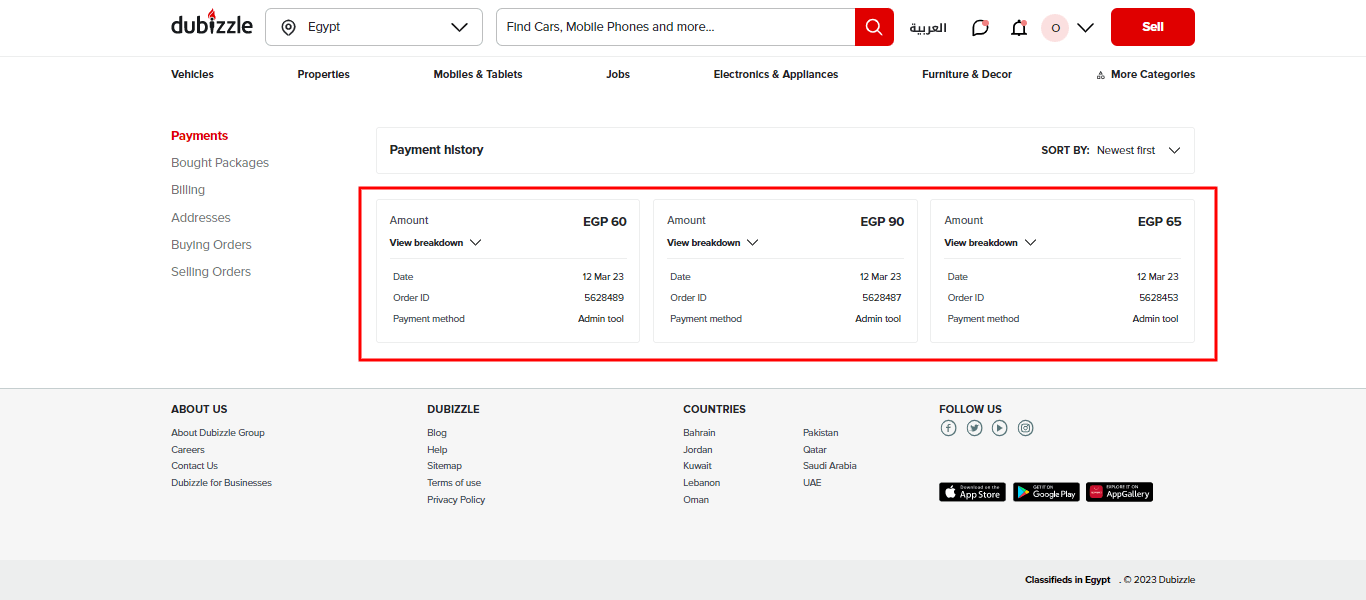Open the chat messages icon

(979, 27)
